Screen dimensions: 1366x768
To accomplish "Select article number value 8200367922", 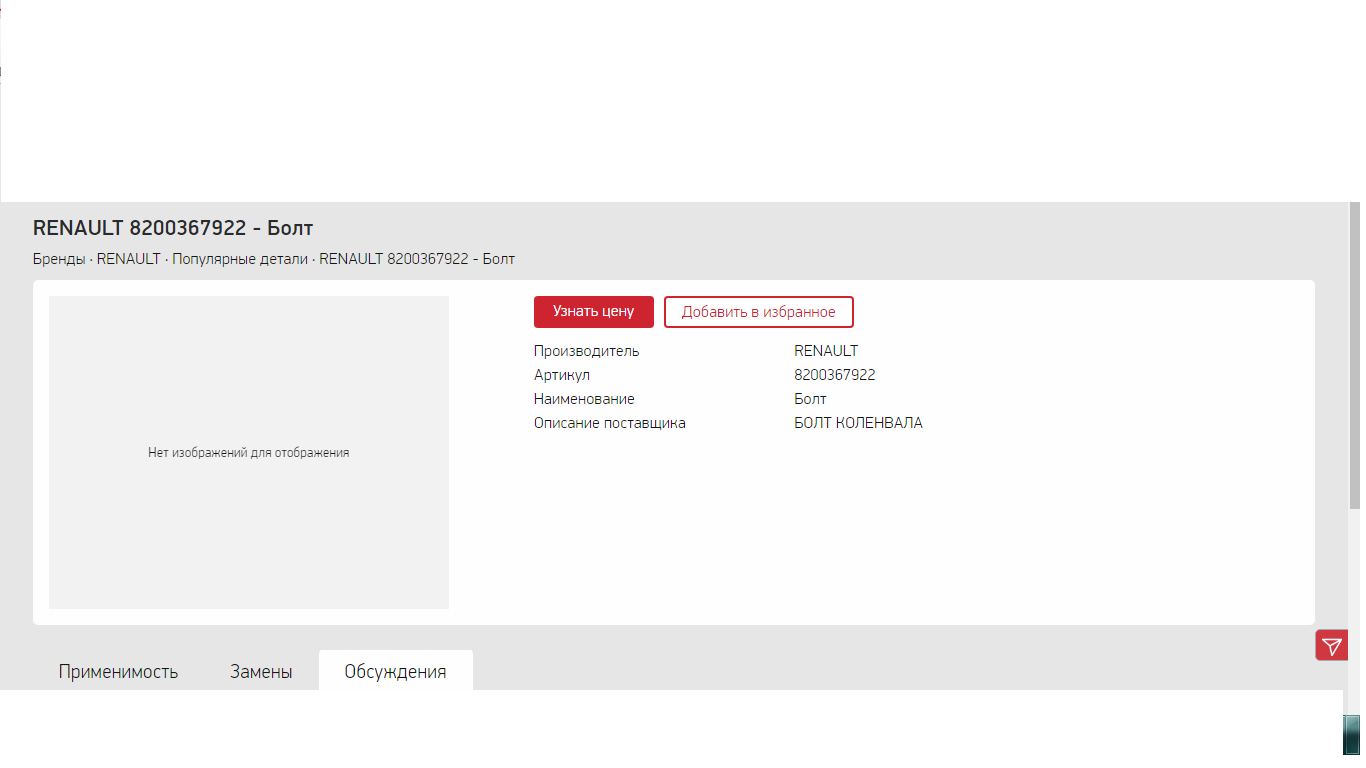I will click(x=834, y=375).
